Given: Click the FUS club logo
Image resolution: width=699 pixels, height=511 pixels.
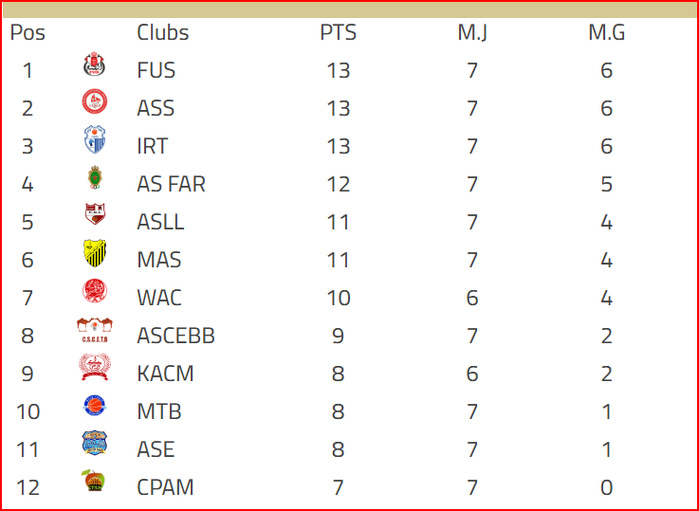Looking at the screenshot, I should tap(93, 67).
